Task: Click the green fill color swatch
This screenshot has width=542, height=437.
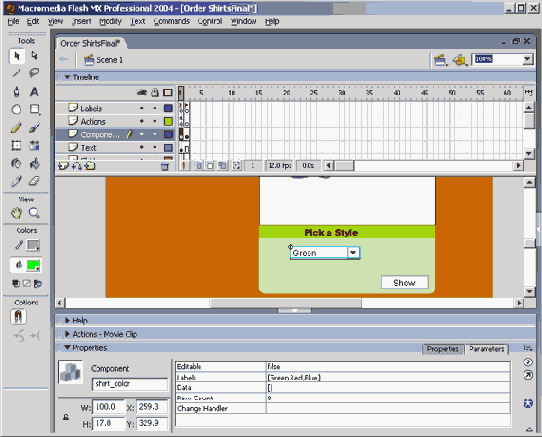Action: 34,265
